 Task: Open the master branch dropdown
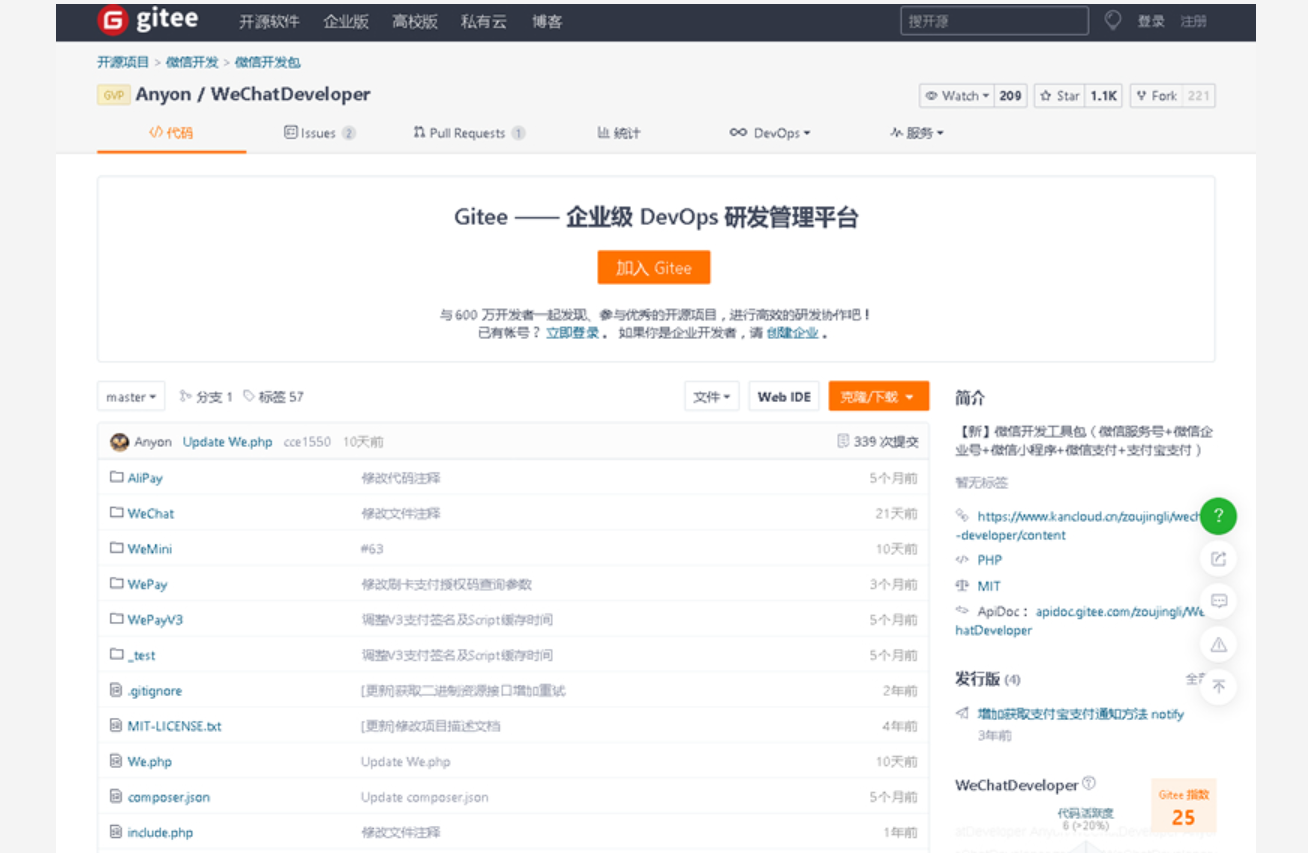pyautogui.click(x=131, y=397)
